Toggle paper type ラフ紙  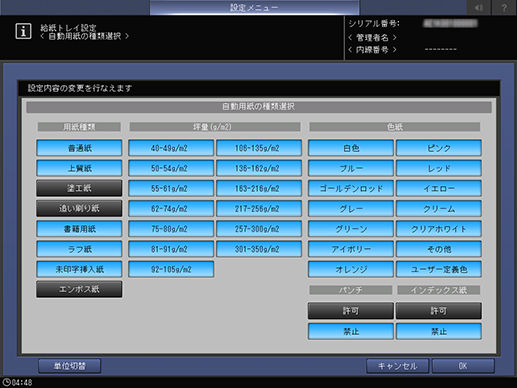pos(79,249)
